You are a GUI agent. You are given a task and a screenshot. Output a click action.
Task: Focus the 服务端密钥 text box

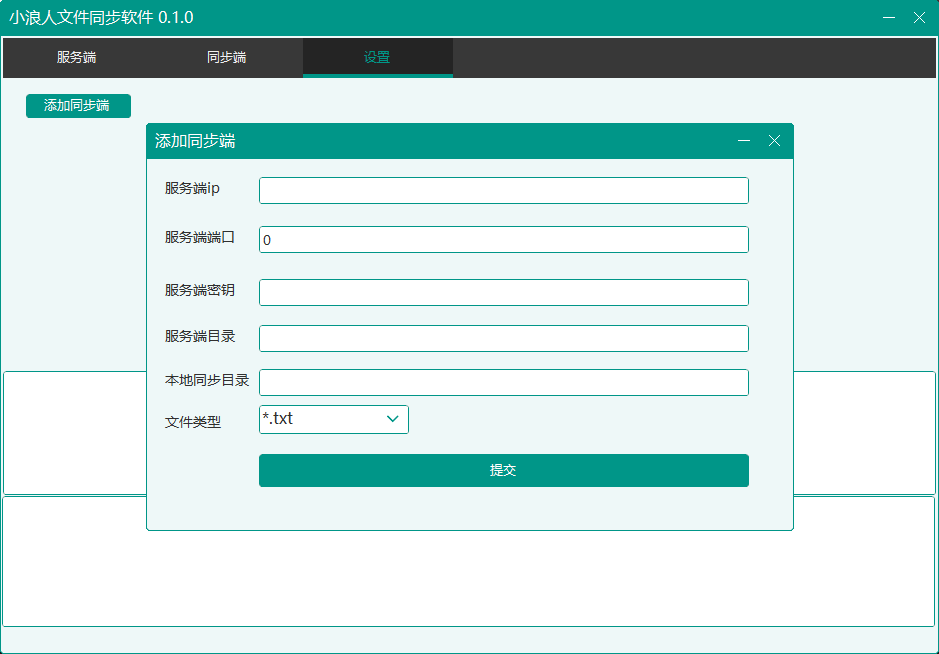(503, 292)
